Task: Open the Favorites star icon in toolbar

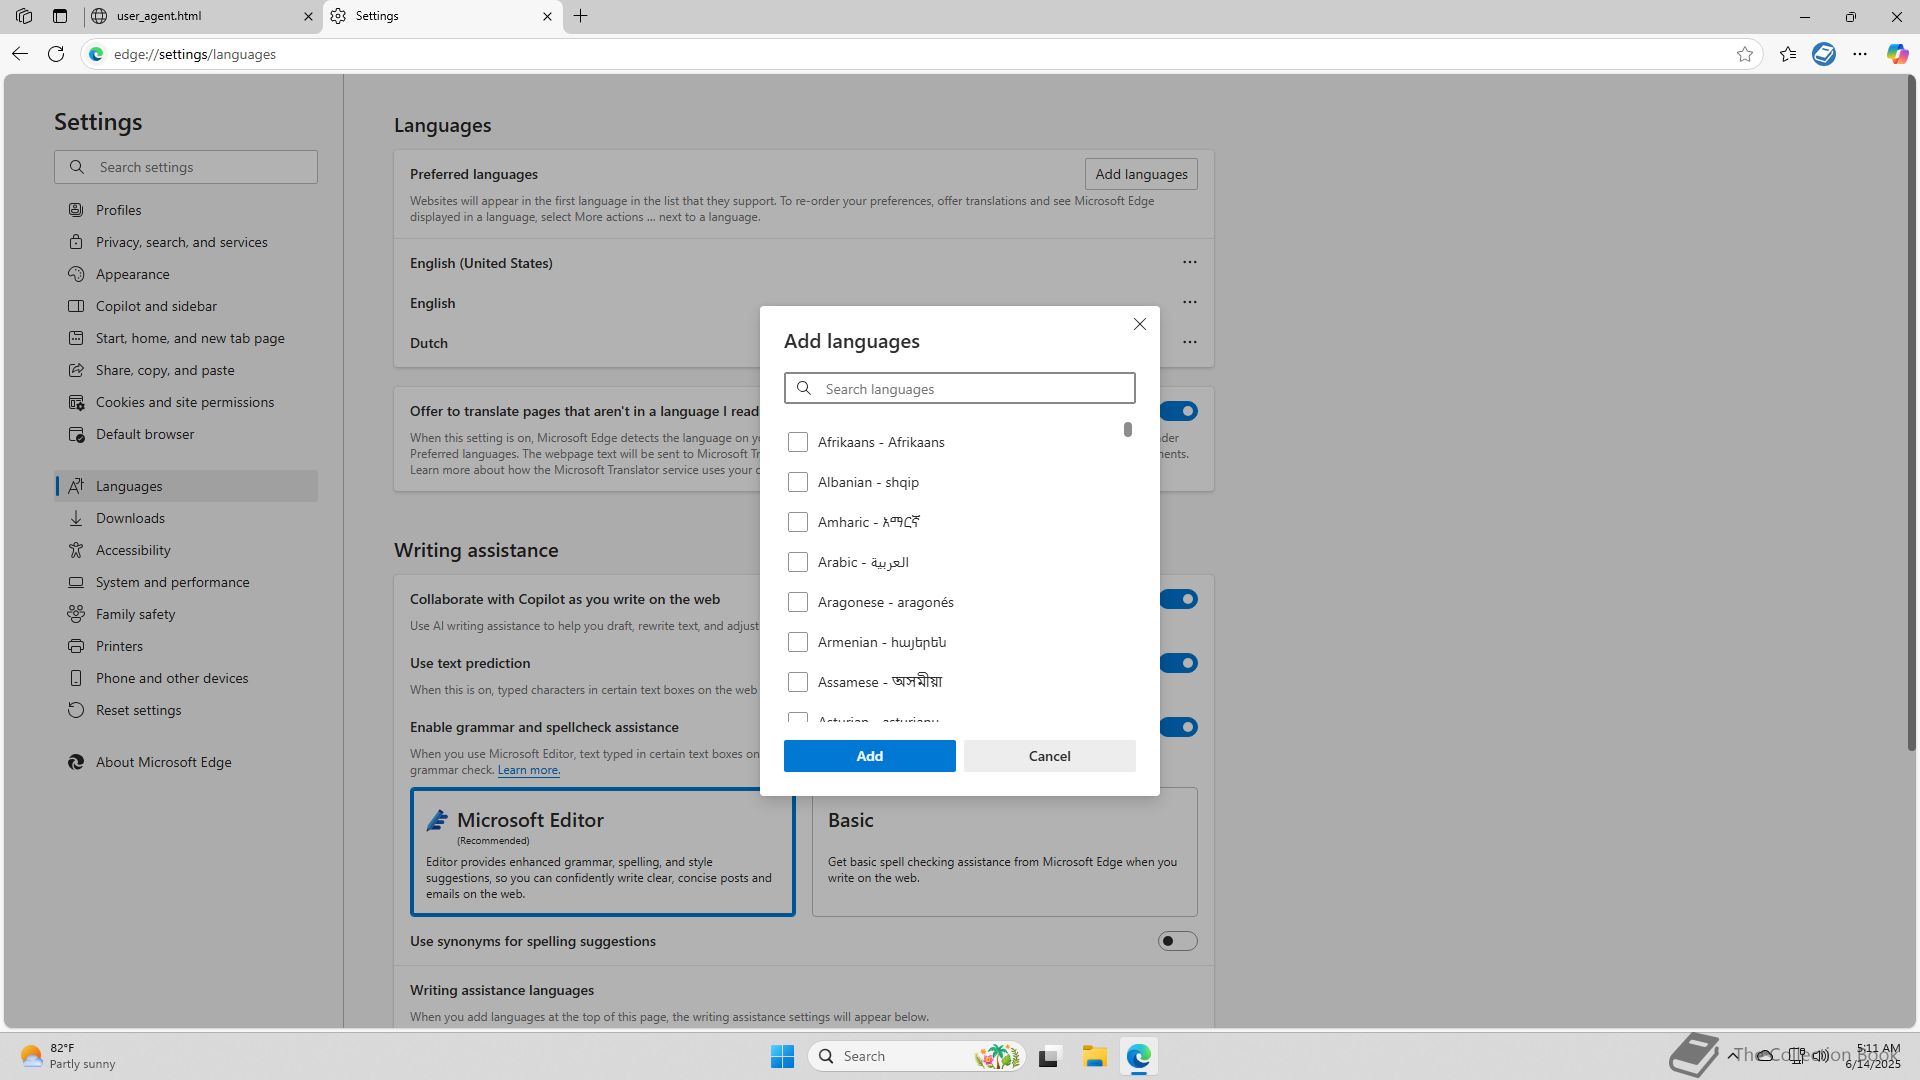Action: (x=1788, y=54)
